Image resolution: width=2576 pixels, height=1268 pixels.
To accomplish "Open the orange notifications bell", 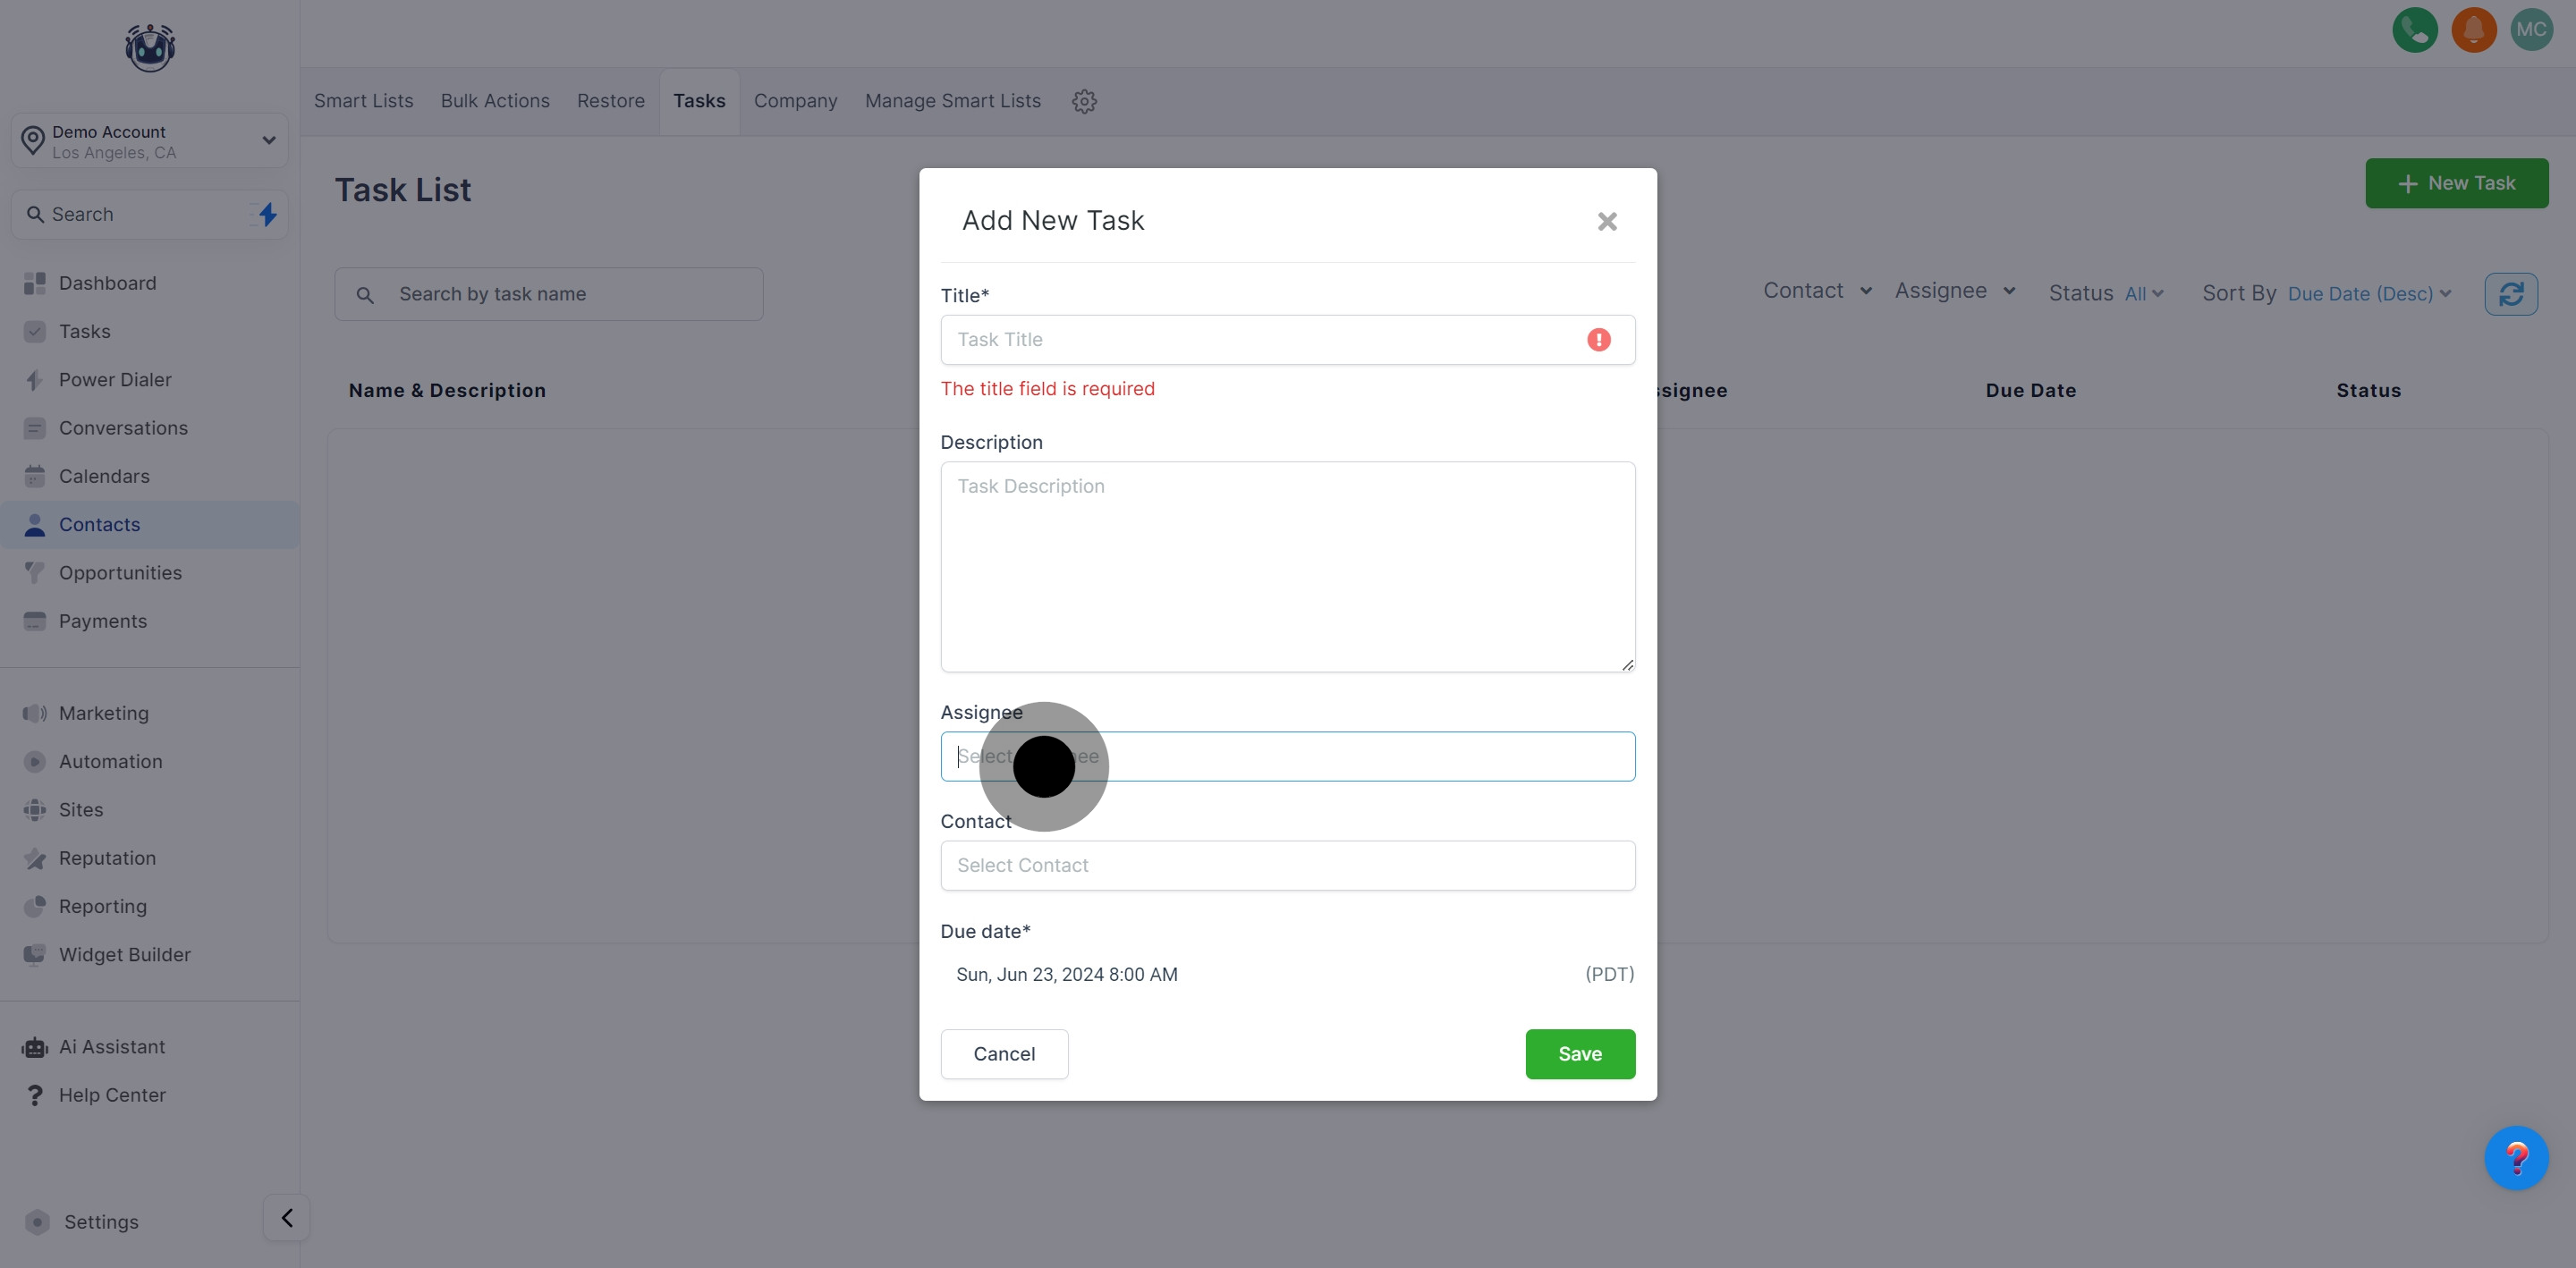I will [2473, 30].
